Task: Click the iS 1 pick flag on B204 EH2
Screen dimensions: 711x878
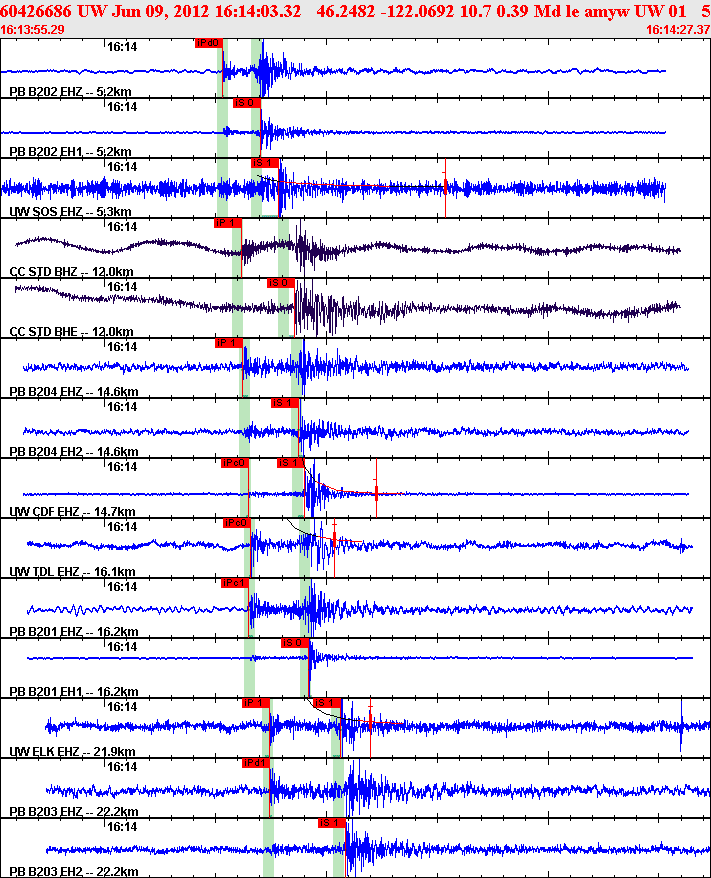Action: point(284,403)
